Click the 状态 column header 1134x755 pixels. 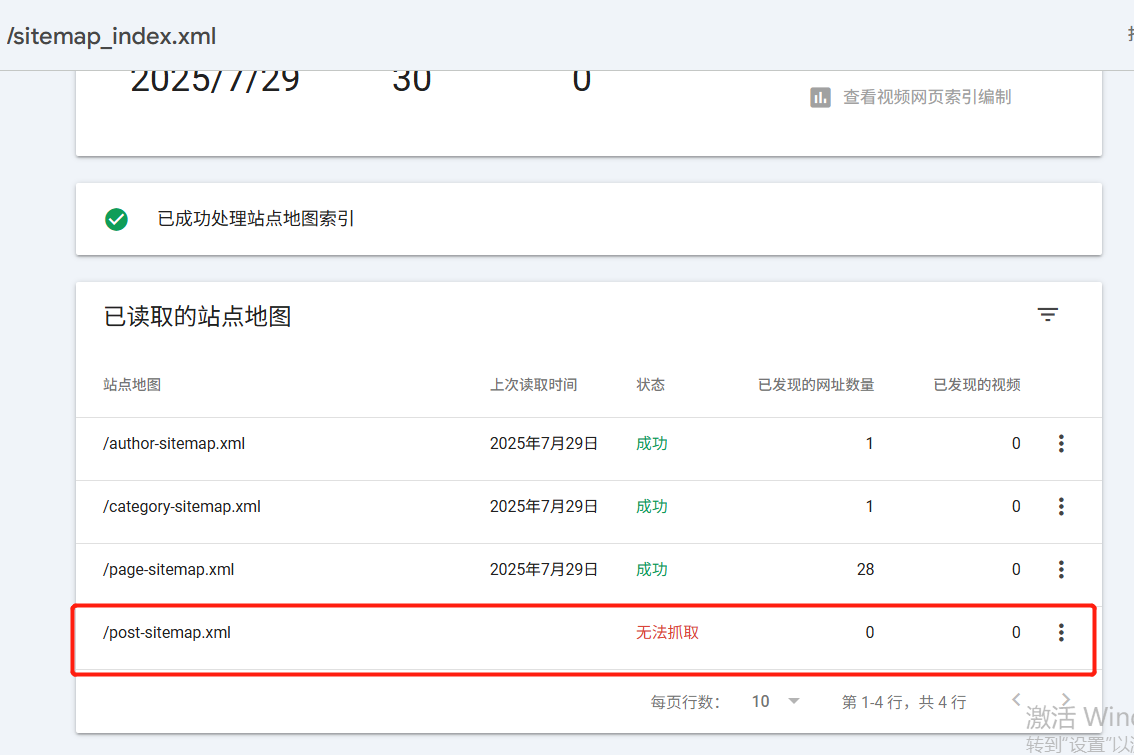point(650,384)
